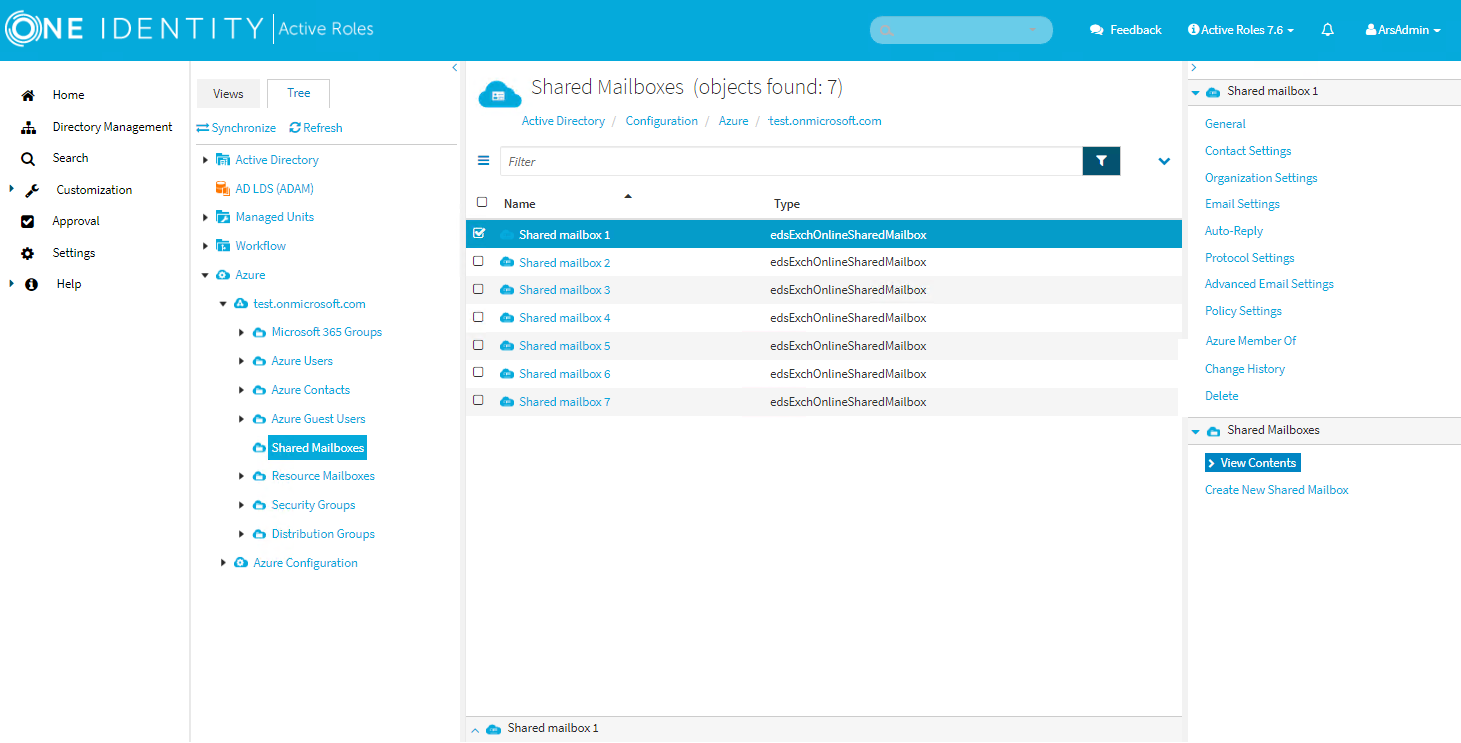Click the Workflow folder icon
Screen dimensions: 1461x743
222,246
